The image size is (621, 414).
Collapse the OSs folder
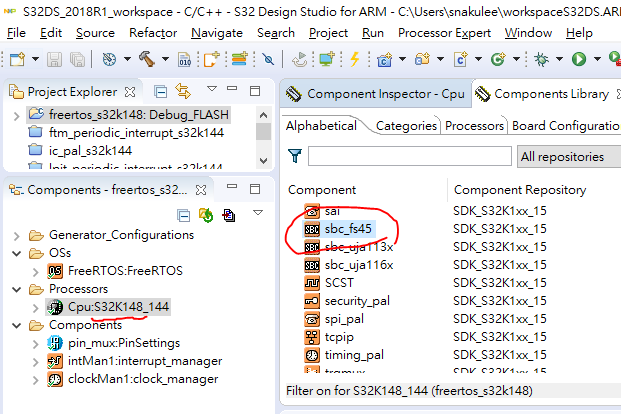(x=17, y=253)
